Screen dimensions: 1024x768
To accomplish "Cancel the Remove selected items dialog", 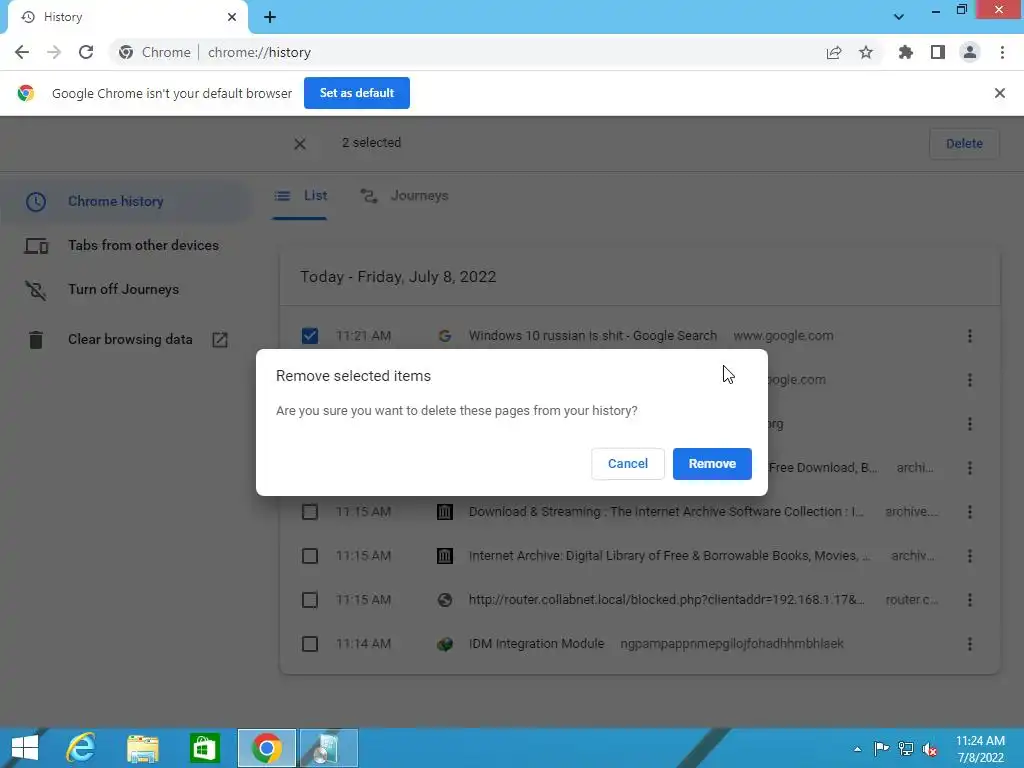I will point(628,464).
